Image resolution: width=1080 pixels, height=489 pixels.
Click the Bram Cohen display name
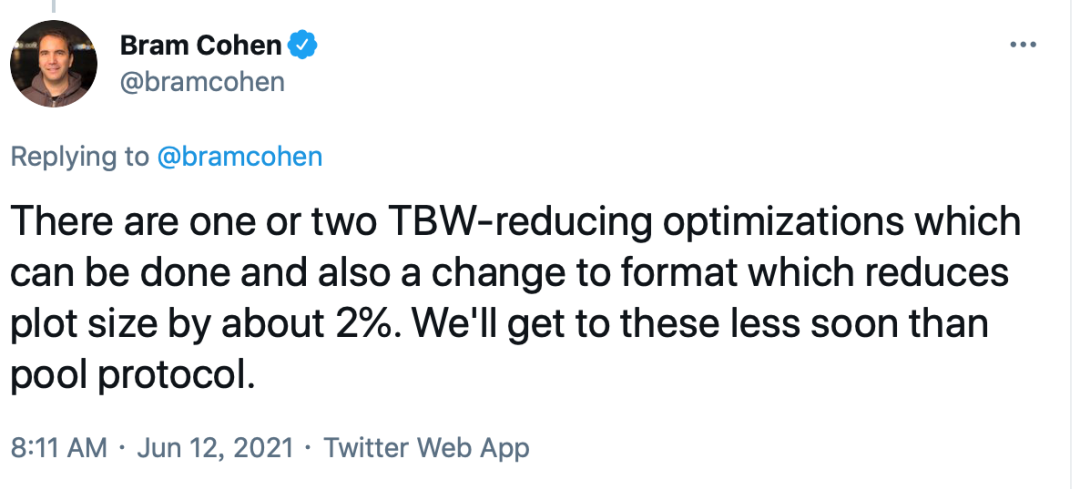pos(200,45)
